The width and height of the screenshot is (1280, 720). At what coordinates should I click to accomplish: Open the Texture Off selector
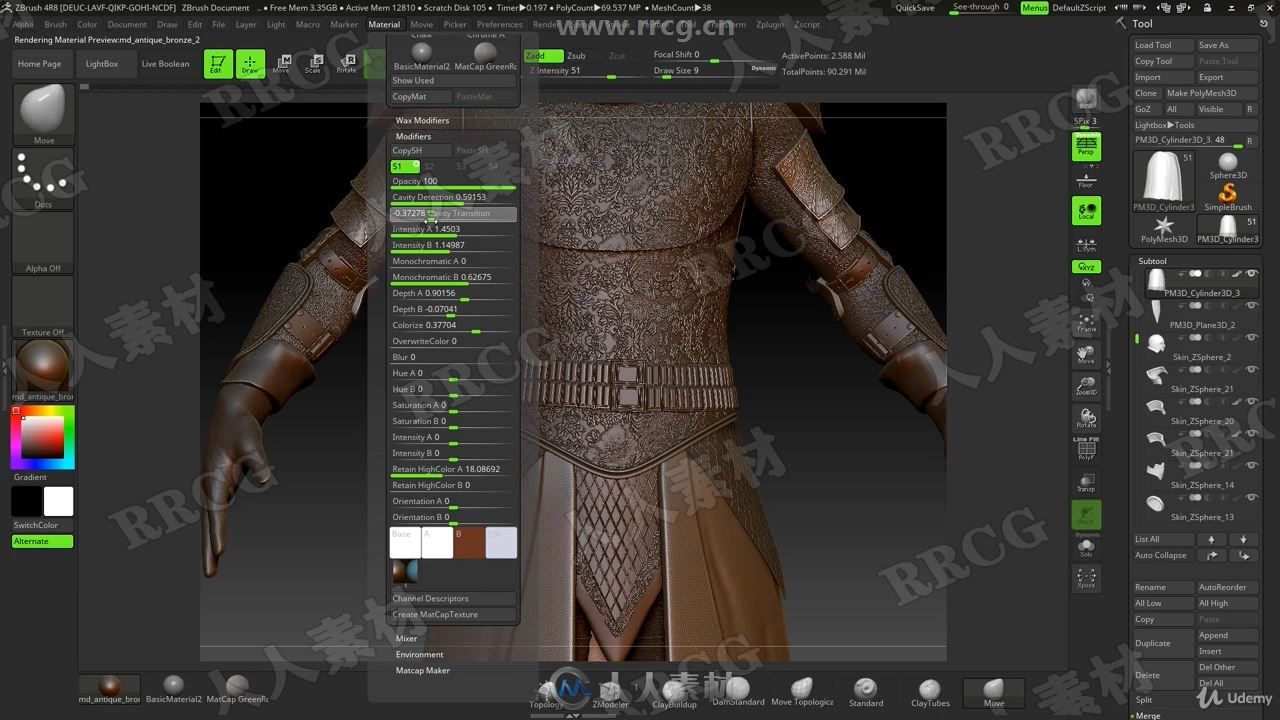(43, 307)
